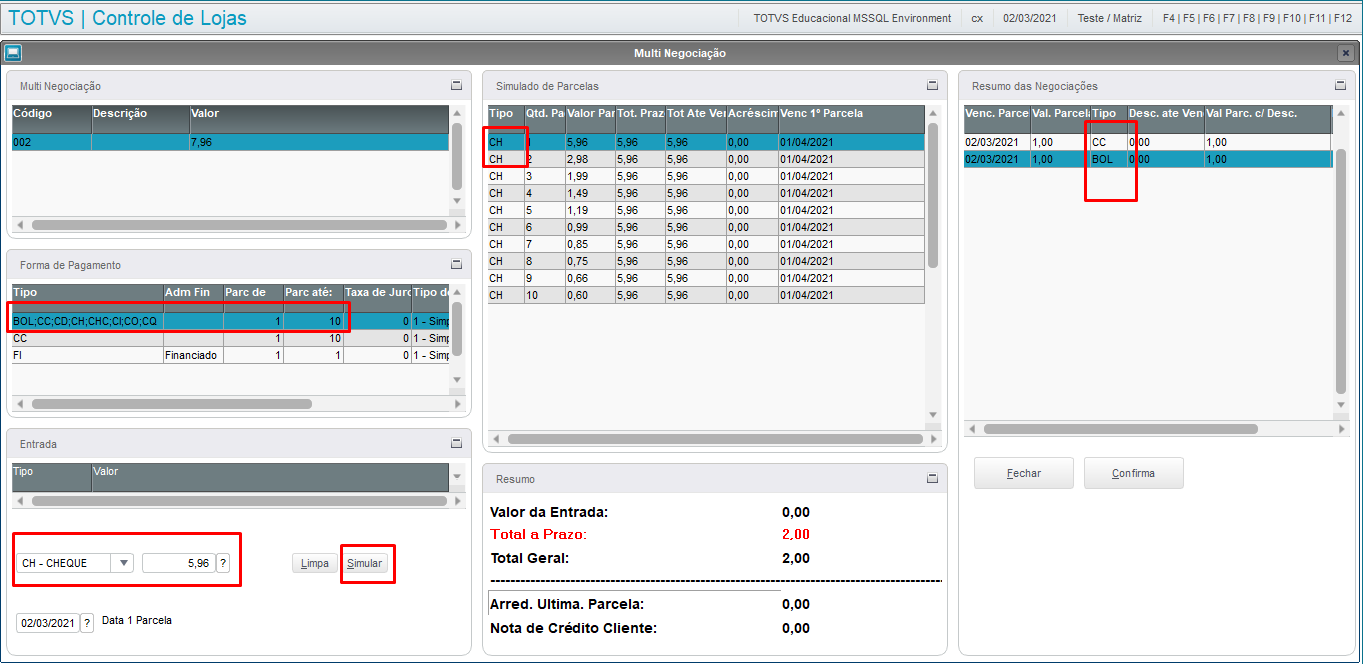Select the CC row in Forma de Pagamento

tap(230, 338)
